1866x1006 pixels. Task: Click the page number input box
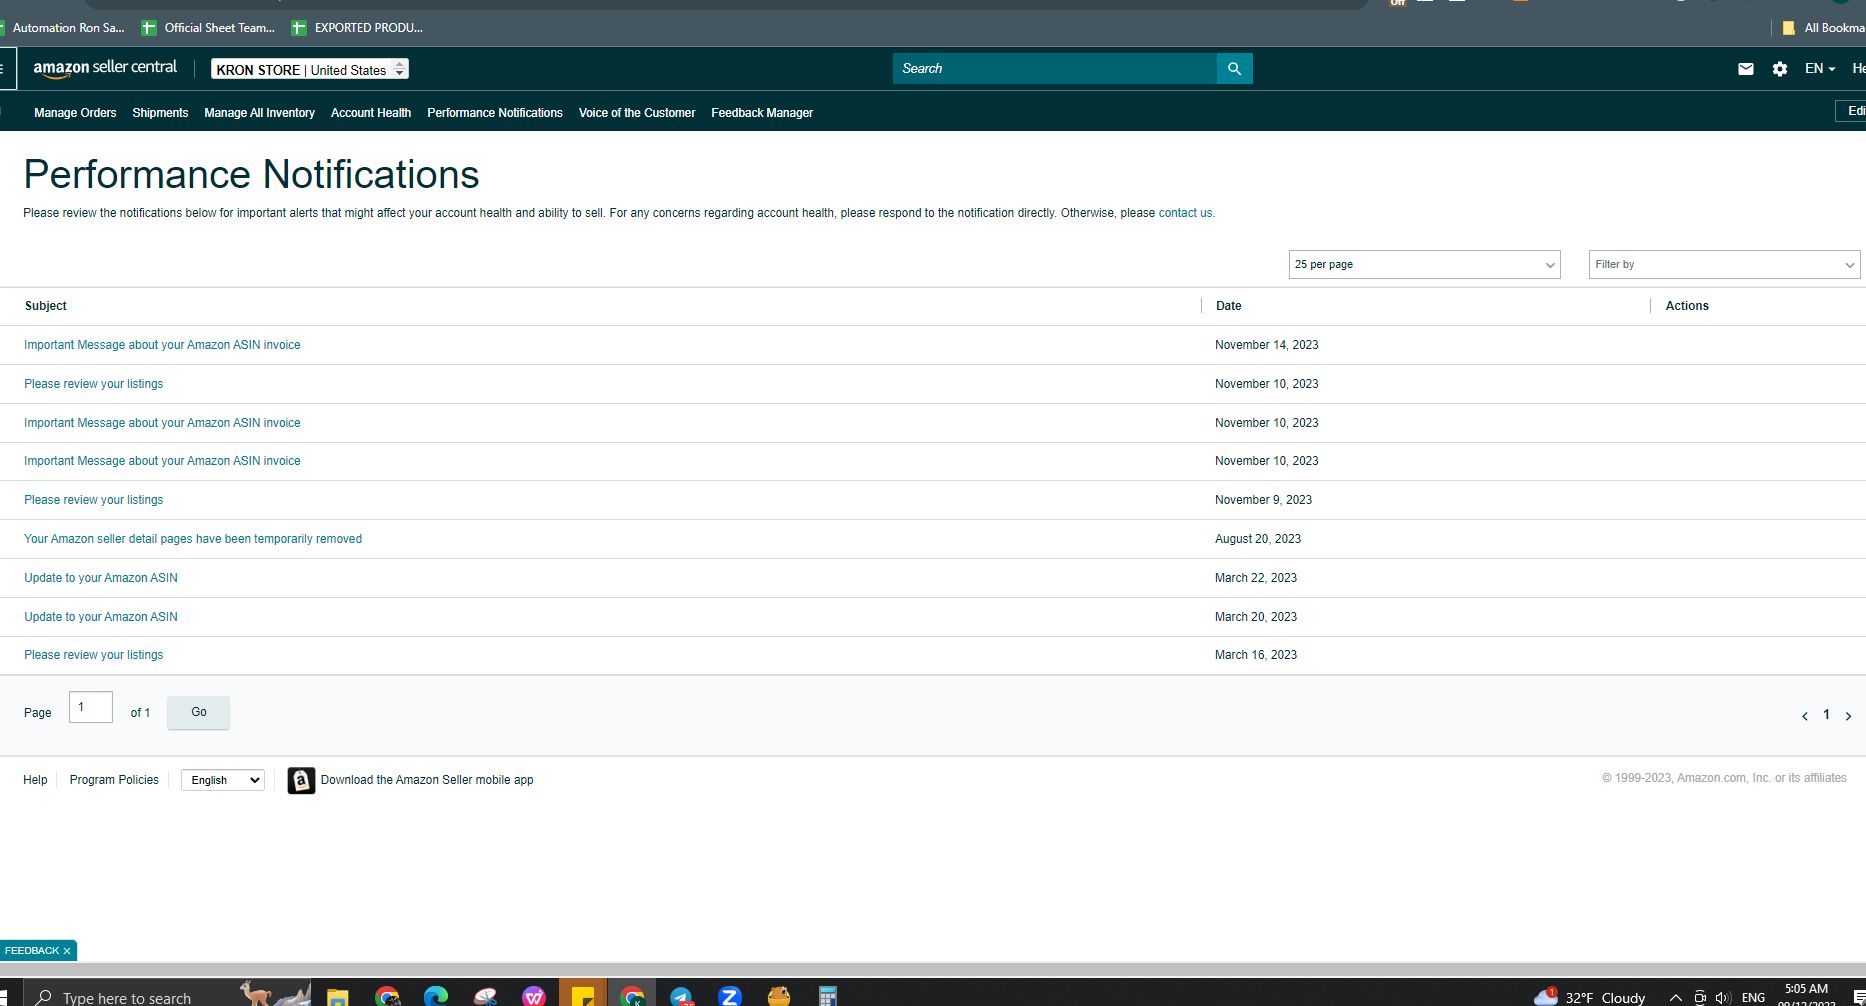[x=91, y=707]
